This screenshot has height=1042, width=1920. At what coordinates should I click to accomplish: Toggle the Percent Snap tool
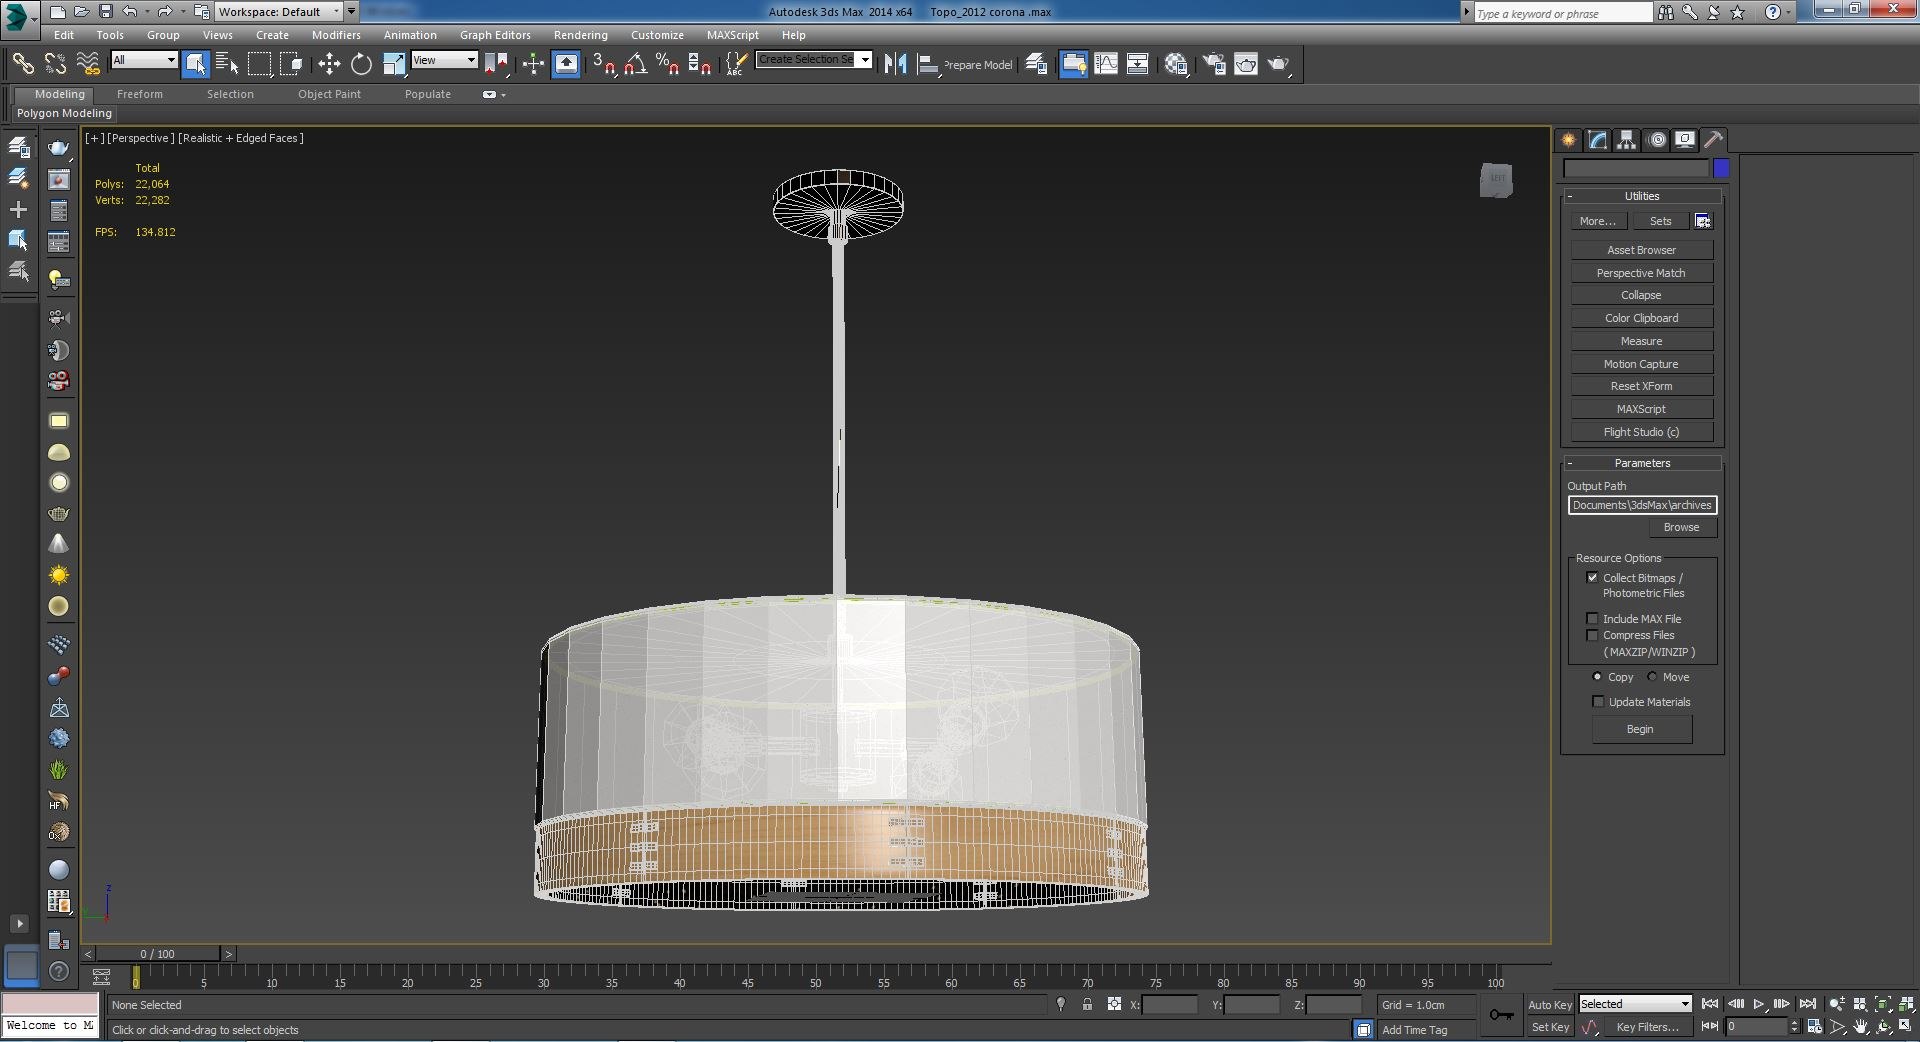click(x=667, y=64)
